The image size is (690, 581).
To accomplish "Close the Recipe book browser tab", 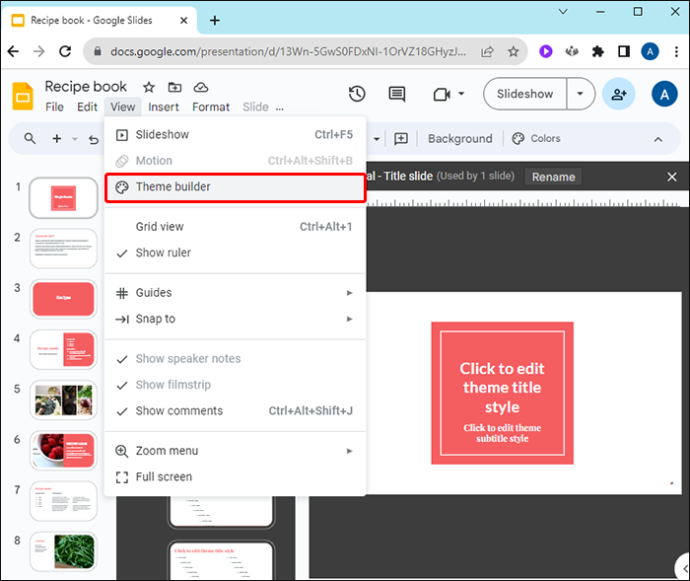I will tap(184, 20).
